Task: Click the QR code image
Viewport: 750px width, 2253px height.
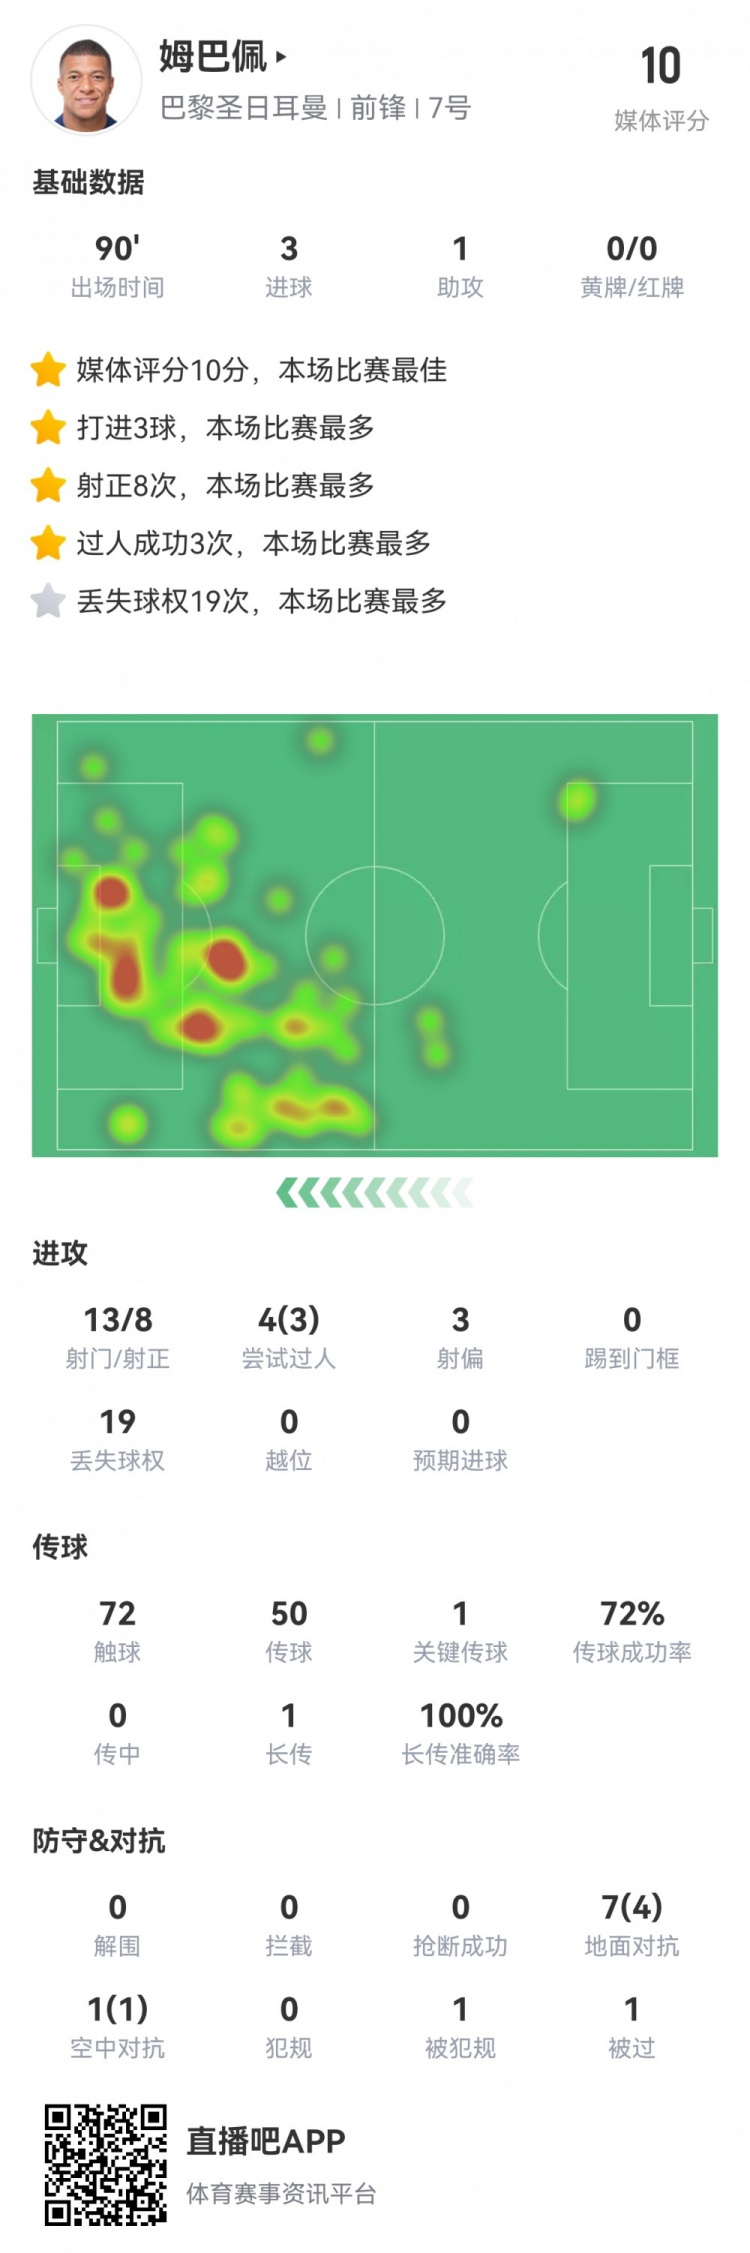Action: coord(105,2164)
